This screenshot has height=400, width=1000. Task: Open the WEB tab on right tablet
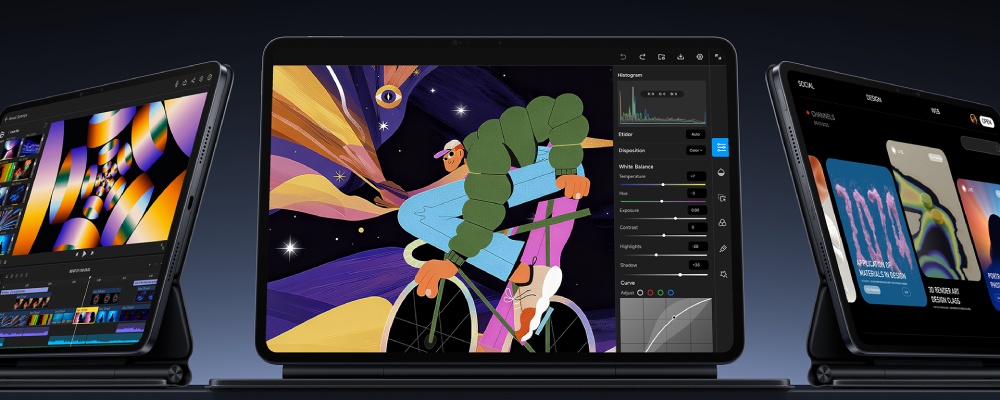(x=935, y=110)
